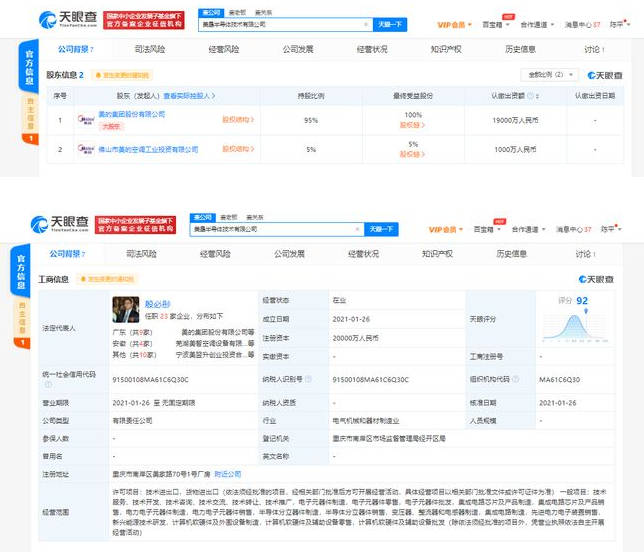Clear search box above 股东信息 section
This screenshot has width=644, height=554.
coord(366,24)
